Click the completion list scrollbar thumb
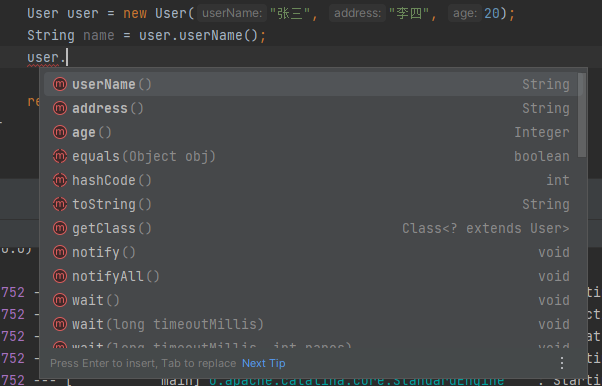 pyautogui.click(x=582, y=115)
